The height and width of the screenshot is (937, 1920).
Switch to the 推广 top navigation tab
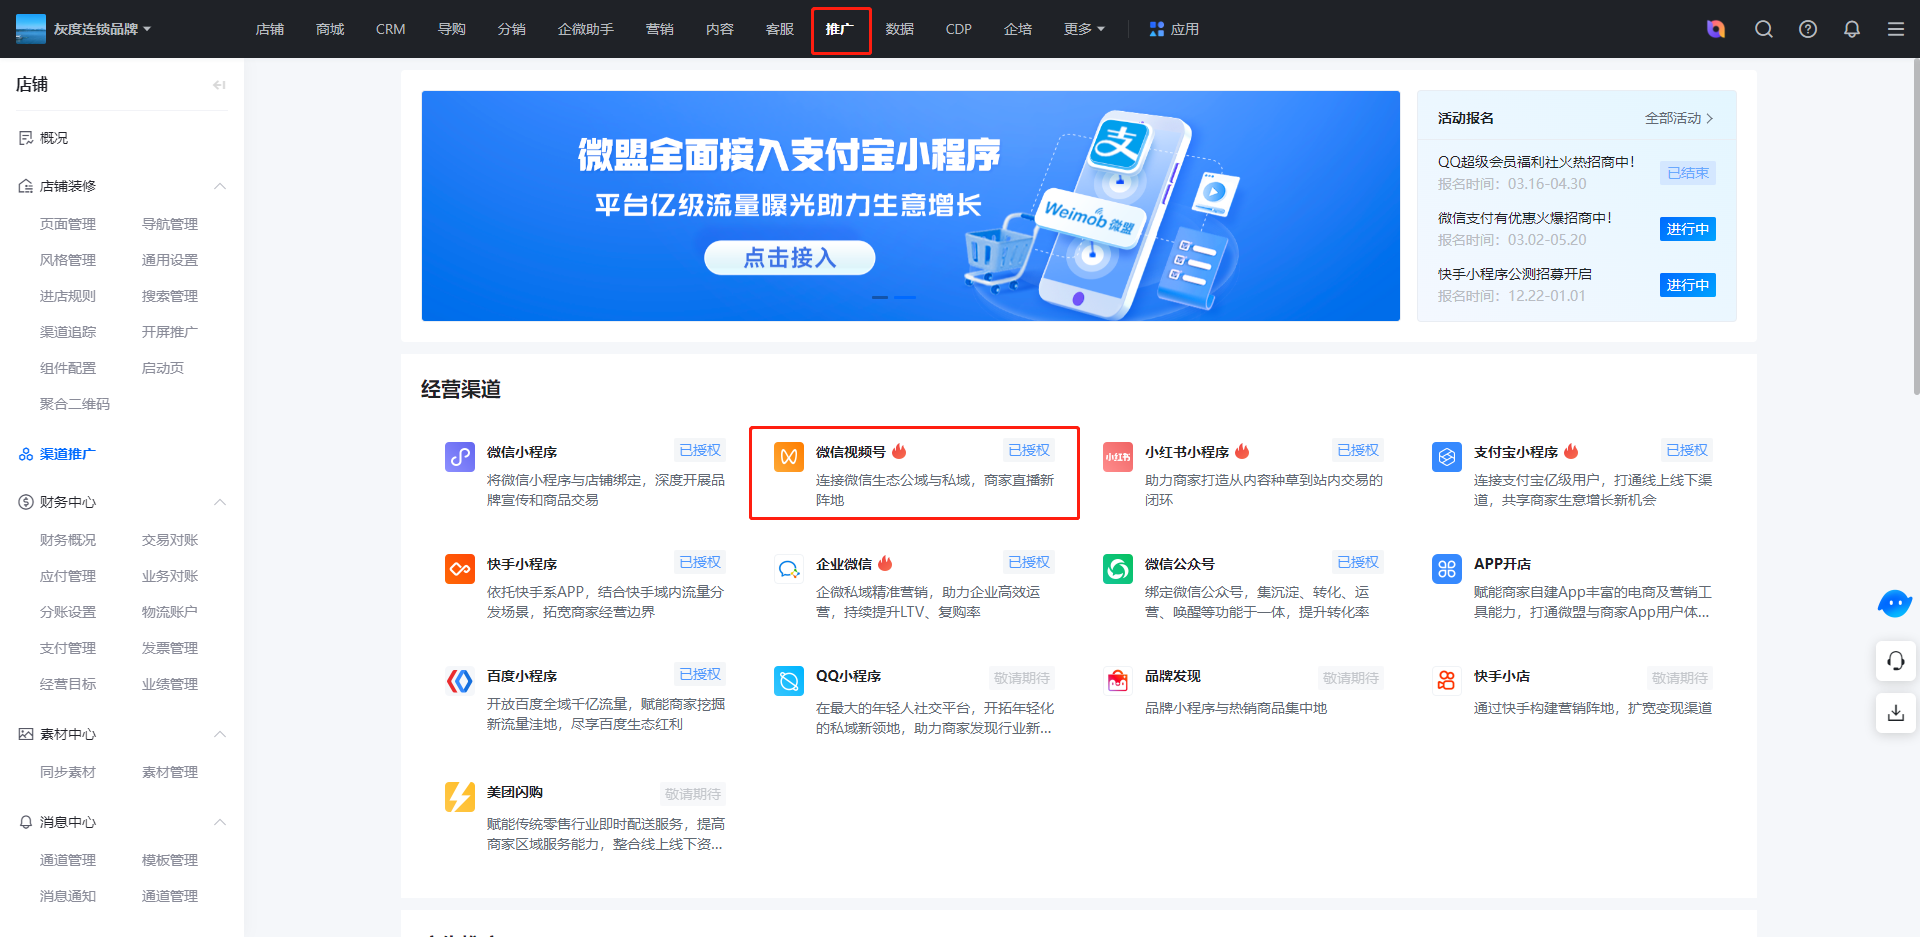(840, 29)
